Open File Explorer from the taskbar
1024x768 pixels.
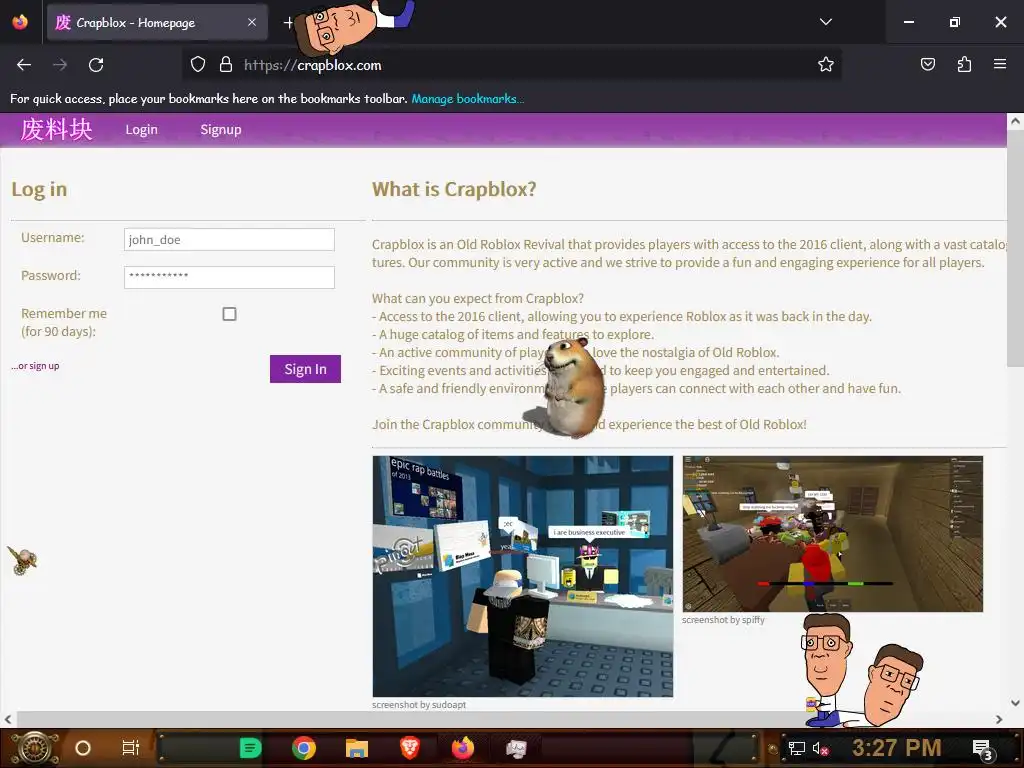[x=357, y=748]
